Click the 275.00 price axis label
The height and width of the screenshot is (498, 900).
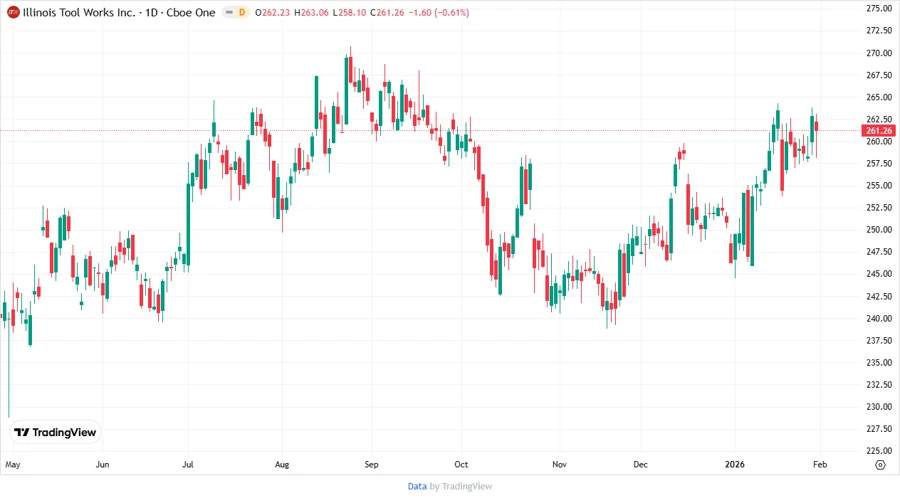879,8
